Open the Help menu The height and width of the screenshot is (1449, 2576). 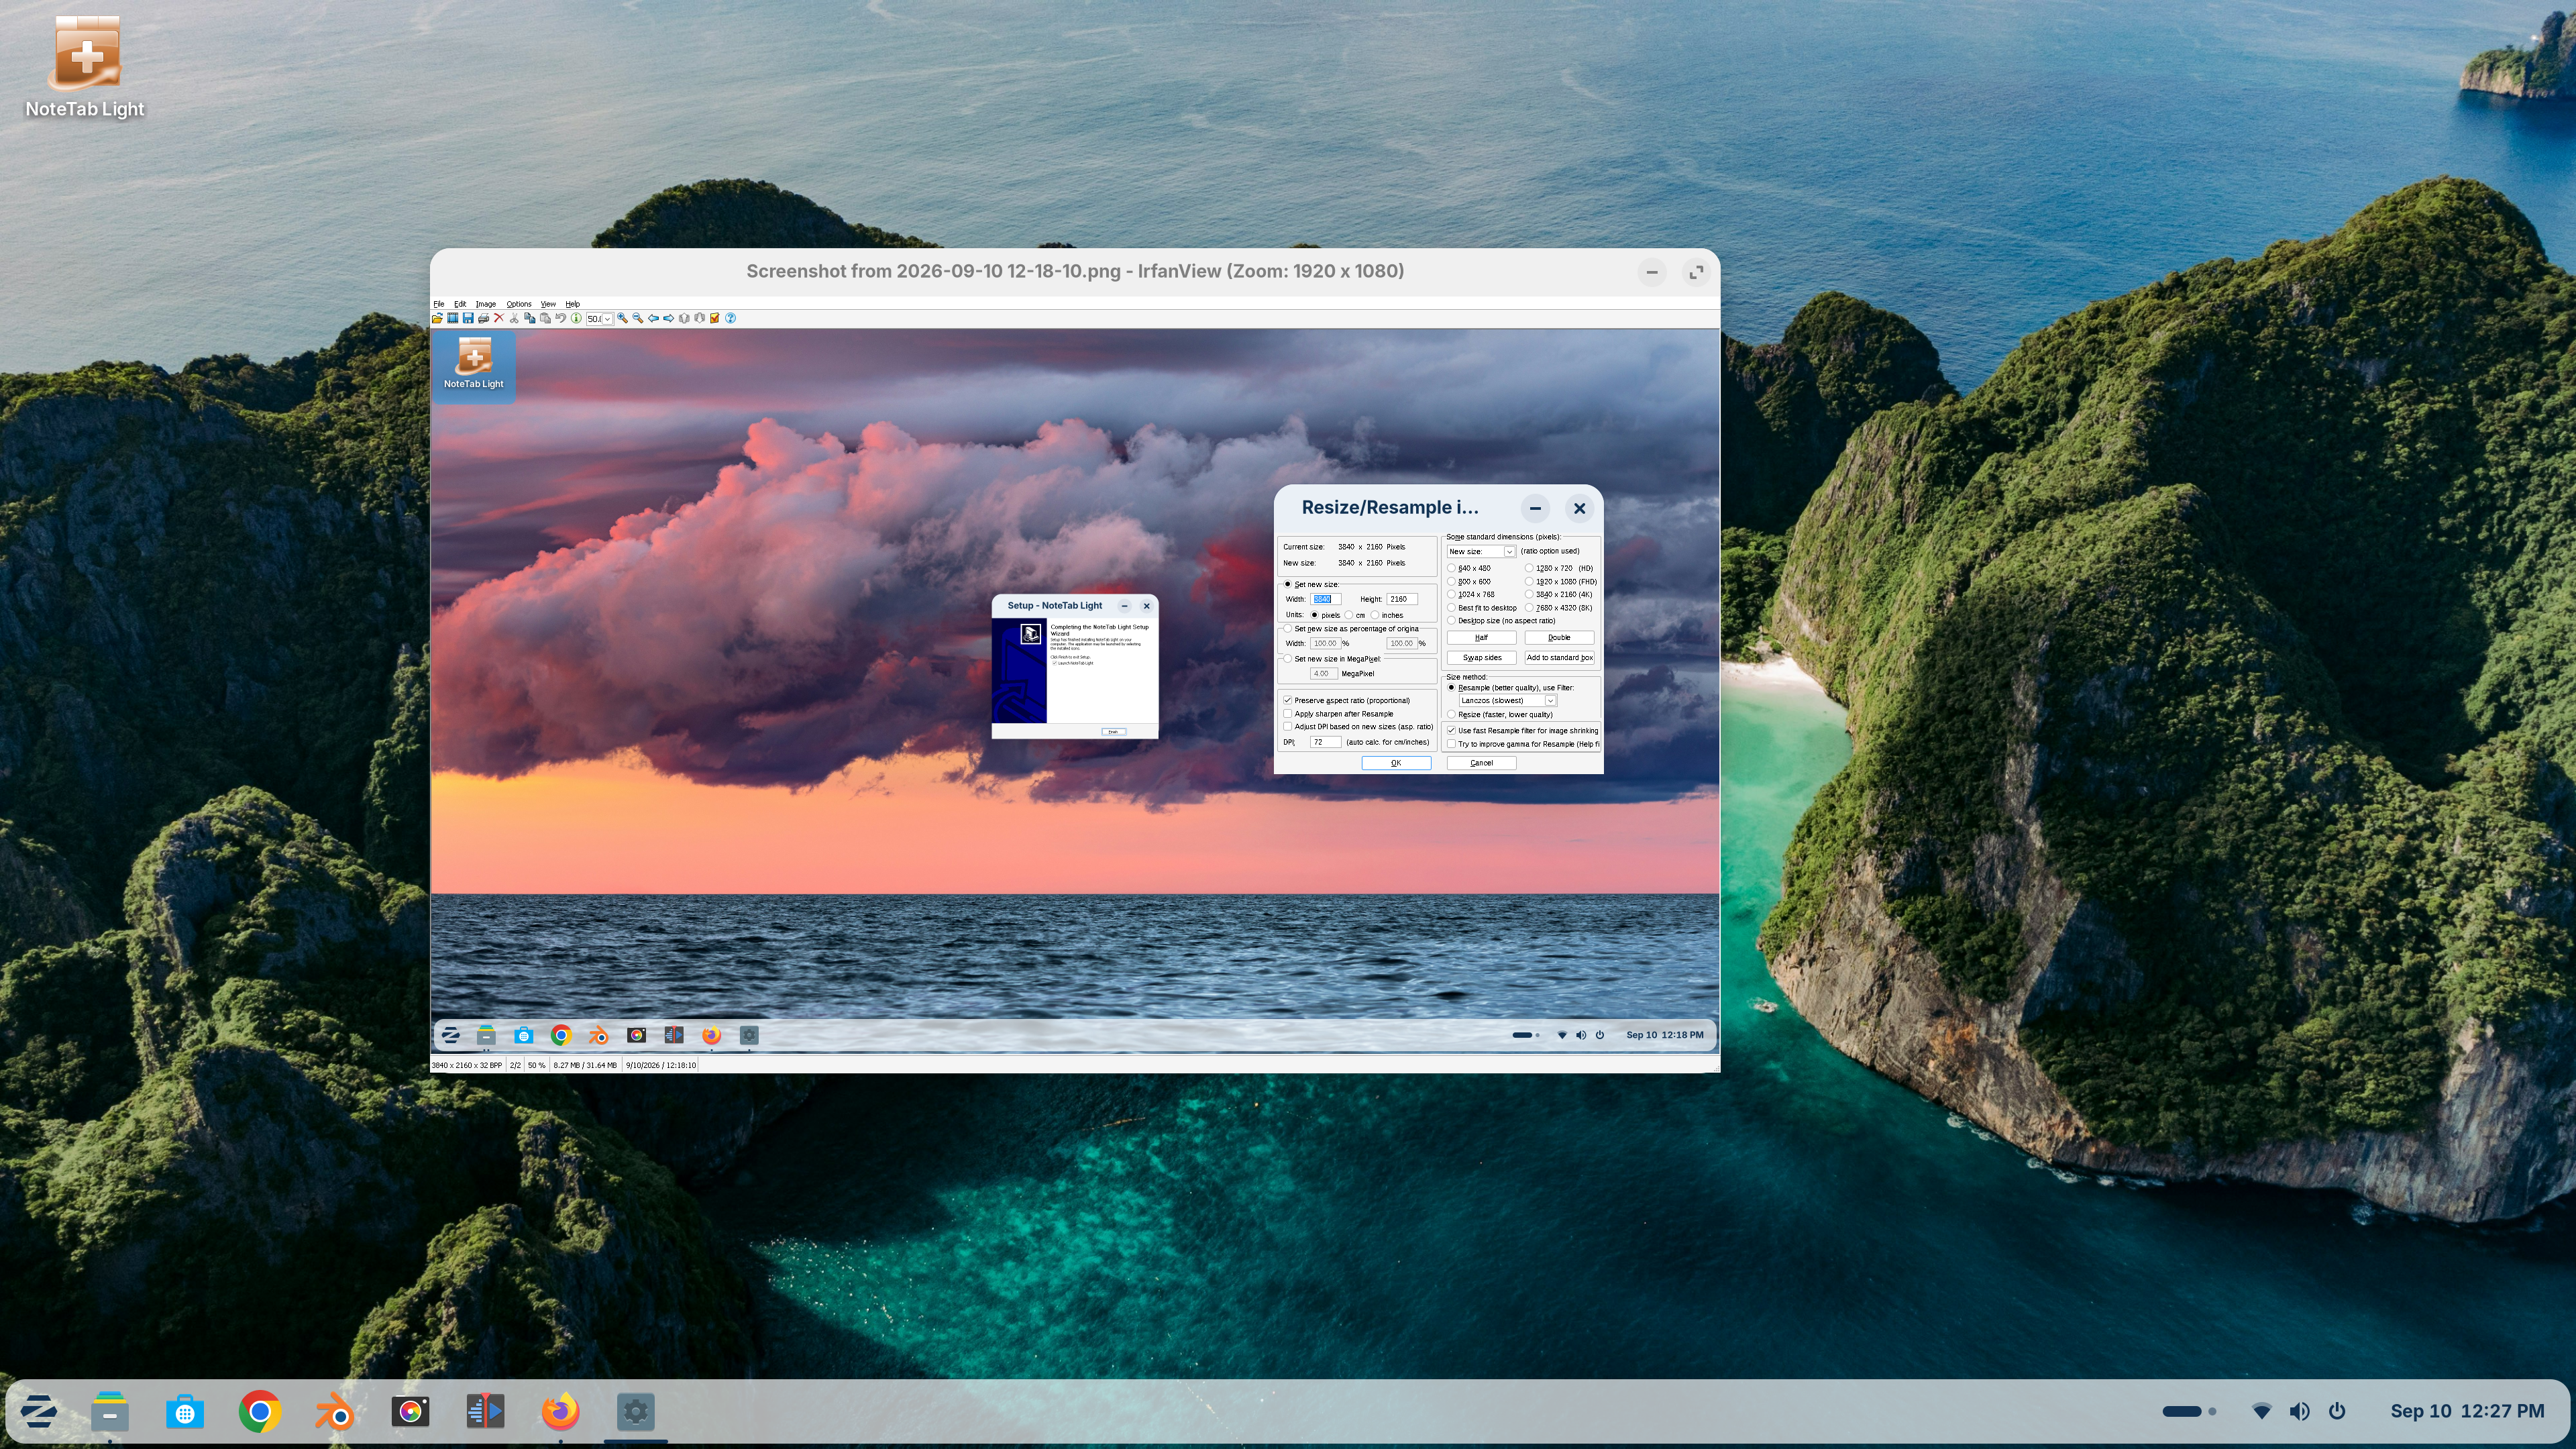[x=573, y=304]
